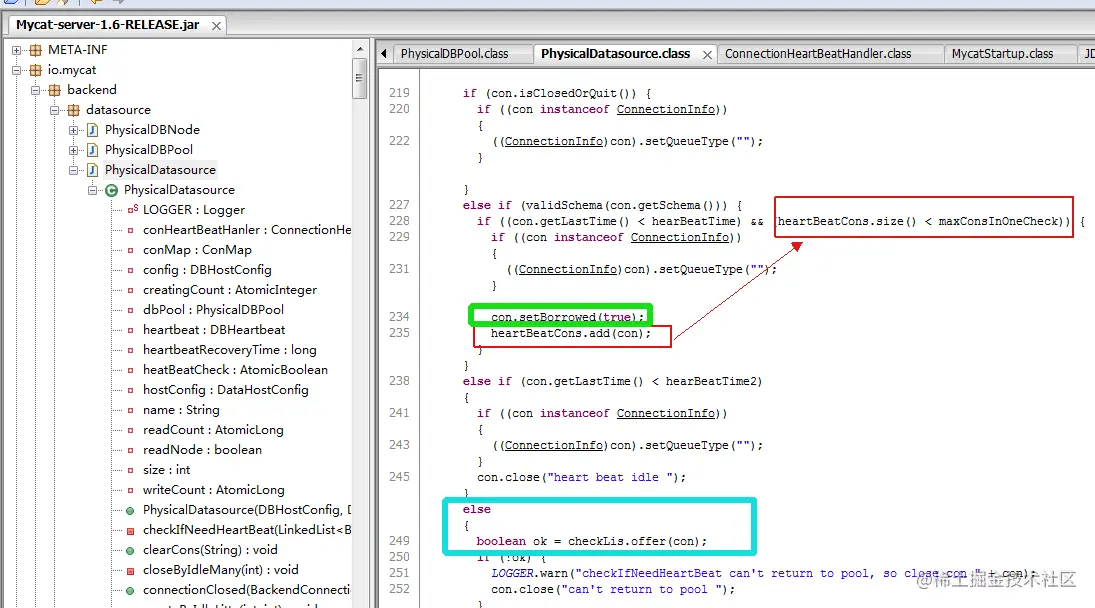Click the size int field icon

131,470
